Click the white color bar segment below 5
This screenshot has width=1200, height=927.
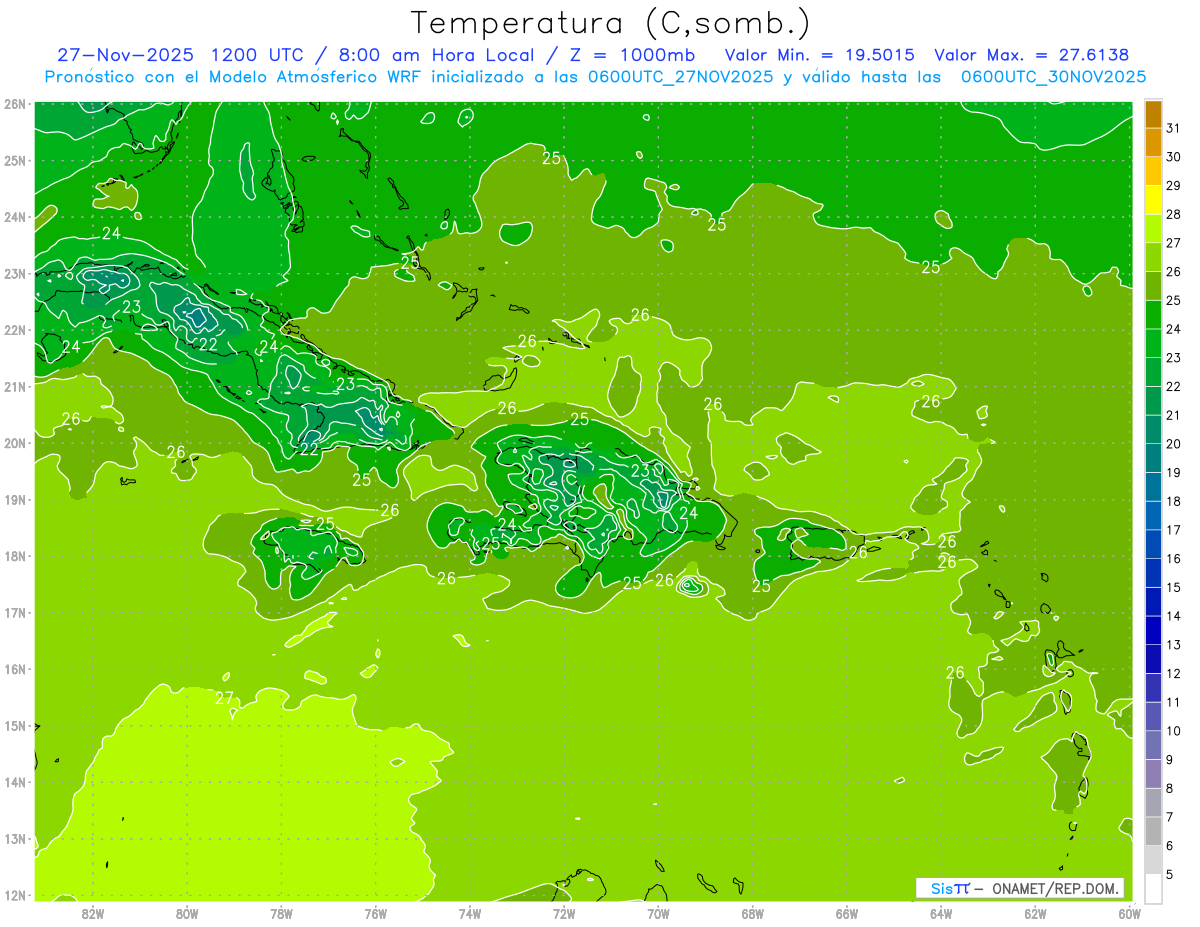click(x=1154, y=888)
